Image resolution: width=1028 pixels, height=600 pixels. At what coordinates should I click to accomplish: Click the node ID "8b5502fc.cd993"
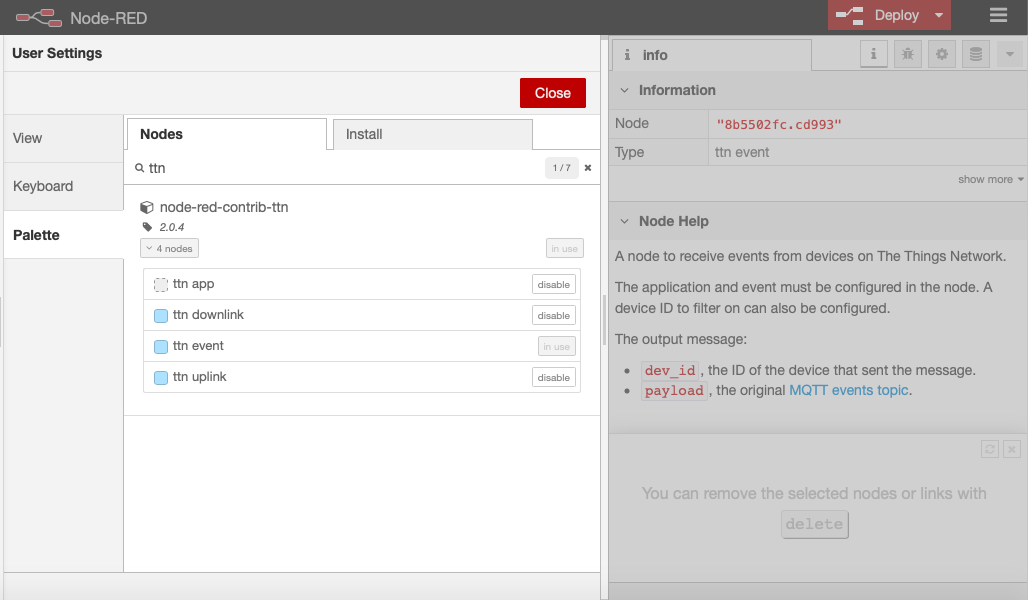coord(778,125)
